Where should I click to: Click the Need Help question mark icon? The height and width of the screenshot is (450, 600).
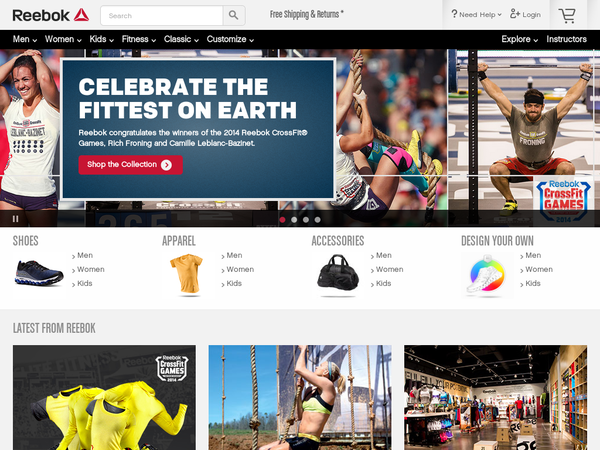click(x=454, y=14)
